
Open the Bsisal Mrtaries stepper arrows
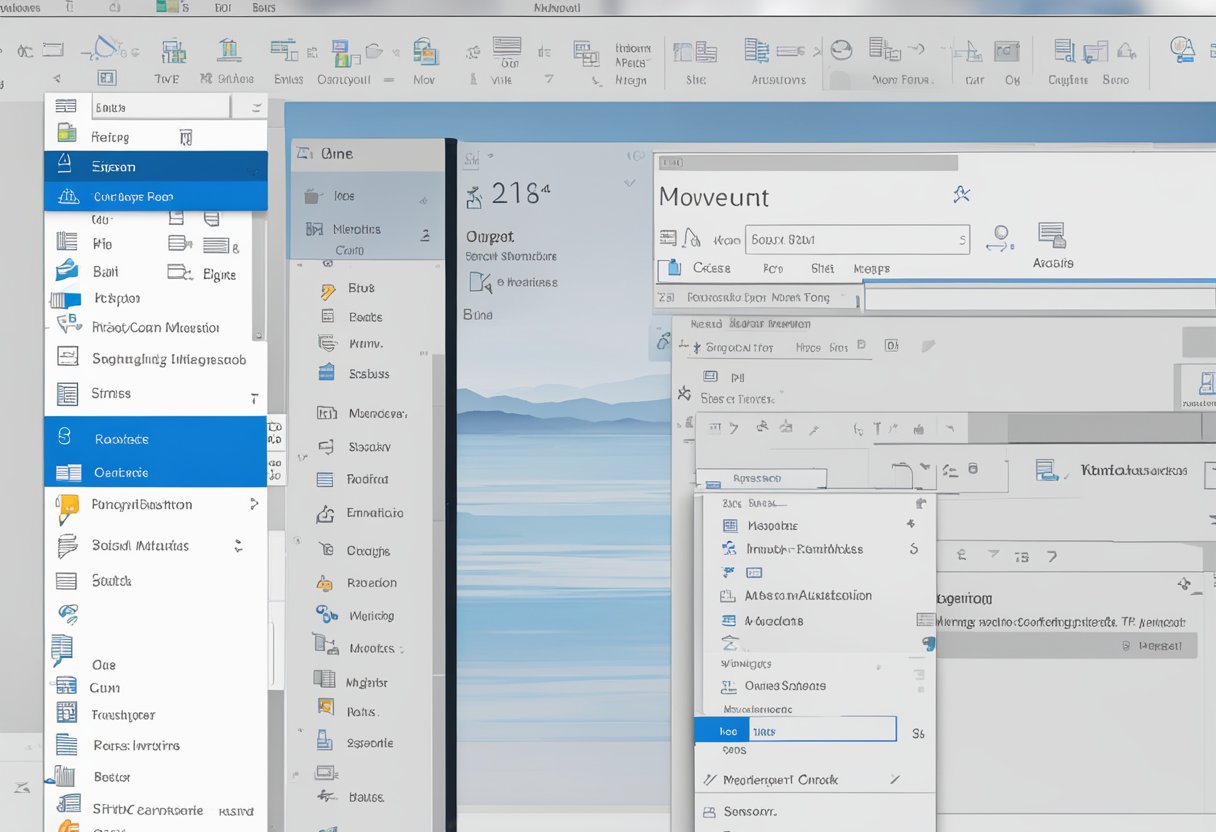239,546
